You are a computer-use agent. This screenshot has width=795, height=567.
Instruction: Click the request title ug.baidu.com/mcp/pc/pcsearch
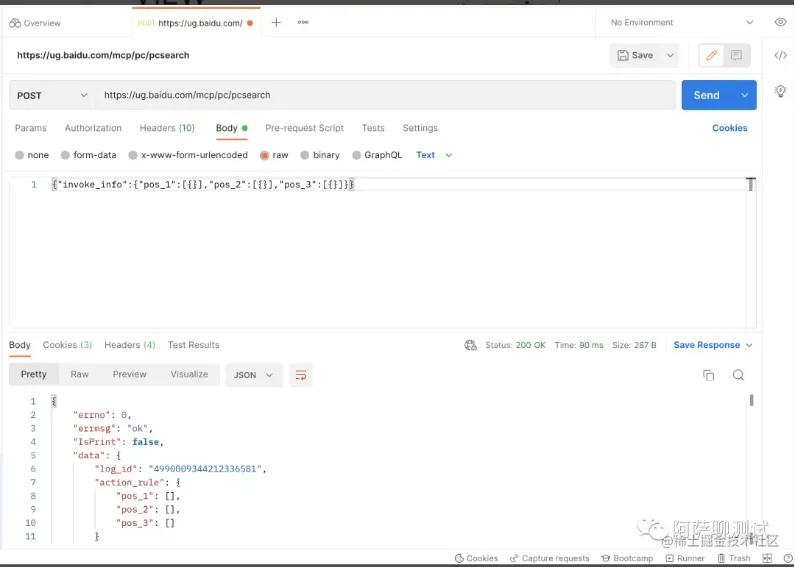point(103,55)
